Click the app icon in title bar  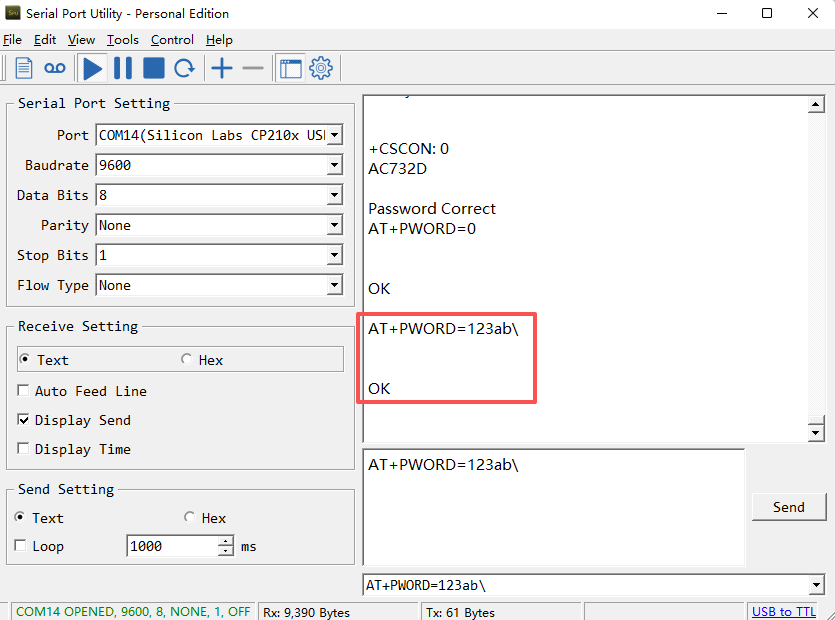[x=12, y=13]
